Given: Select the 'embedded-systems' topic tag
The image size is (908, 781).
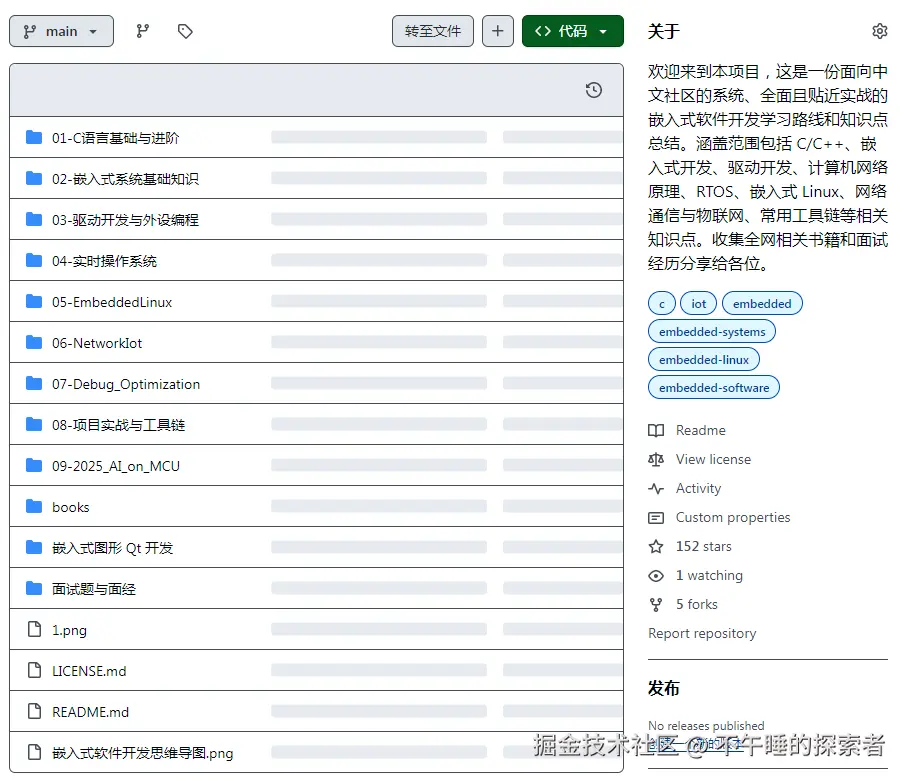Looking at the screenshot, I should (712, 332).
